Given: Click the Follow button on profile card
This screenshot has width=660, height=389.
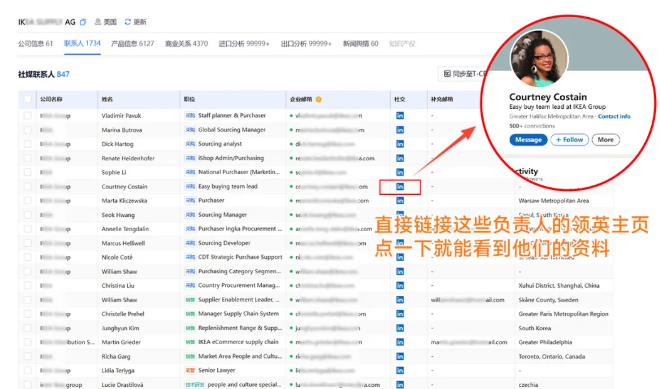Looking at the screenshot, I should [570, 140].
